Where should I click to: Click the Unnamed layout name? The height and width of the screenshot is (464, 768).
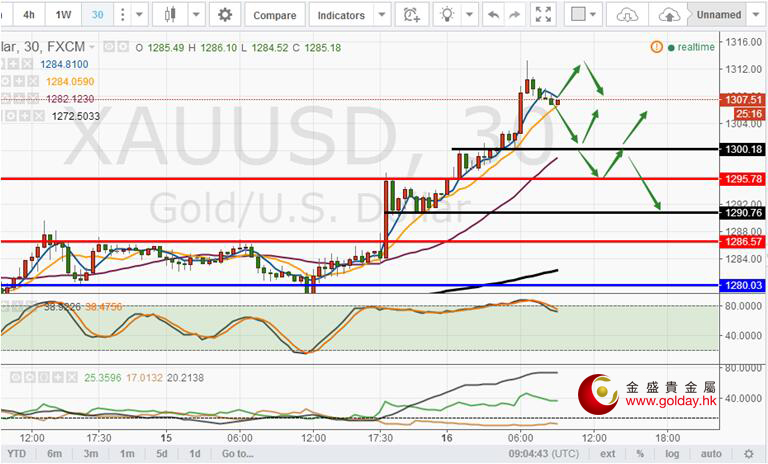[719, 15]
